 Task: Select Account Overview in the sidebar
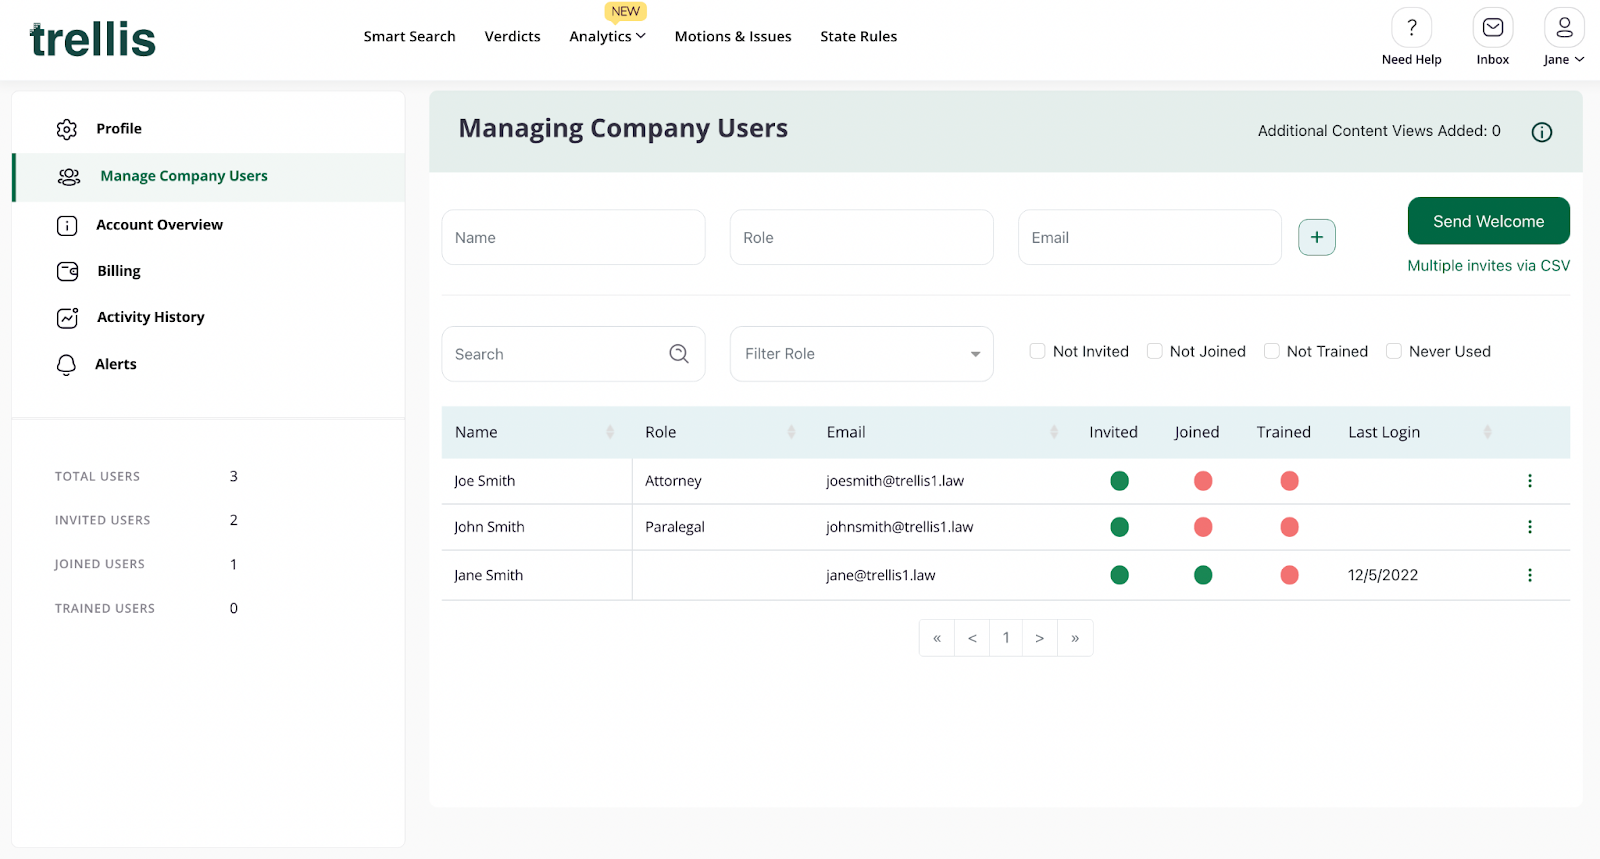[x=159, y=225]
